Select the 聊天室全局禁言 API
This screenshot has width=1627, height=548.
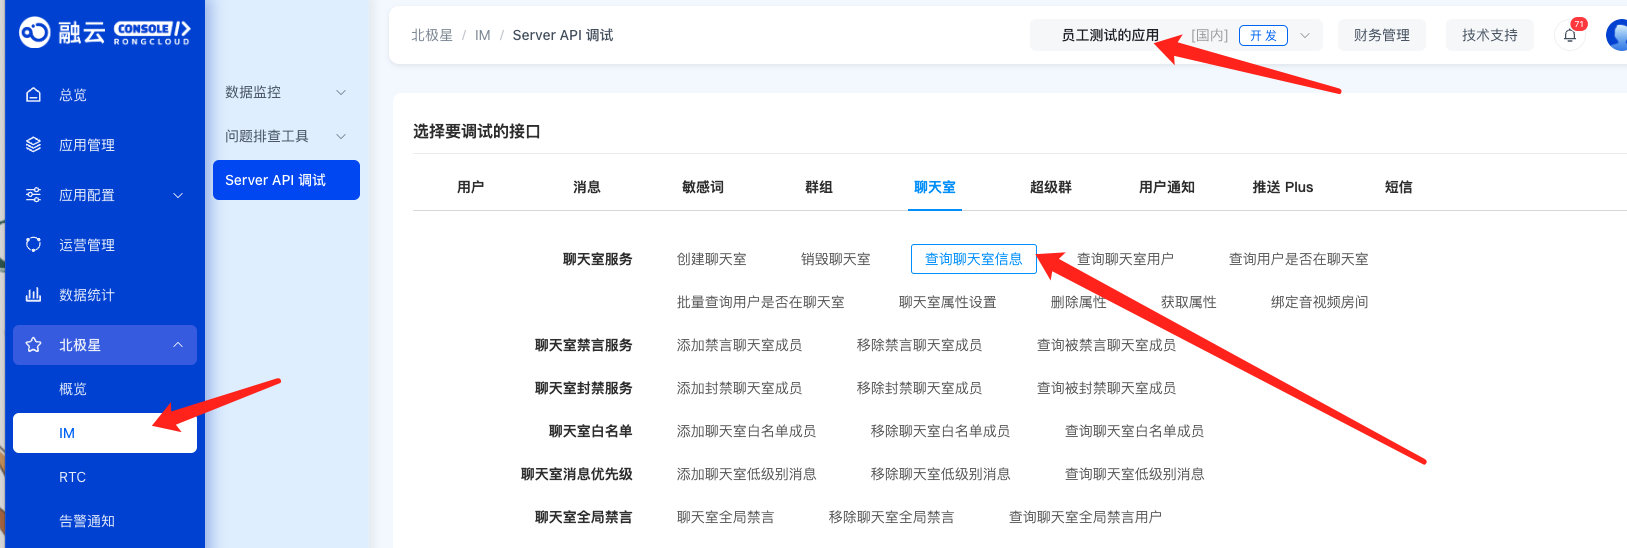(726, 517)
